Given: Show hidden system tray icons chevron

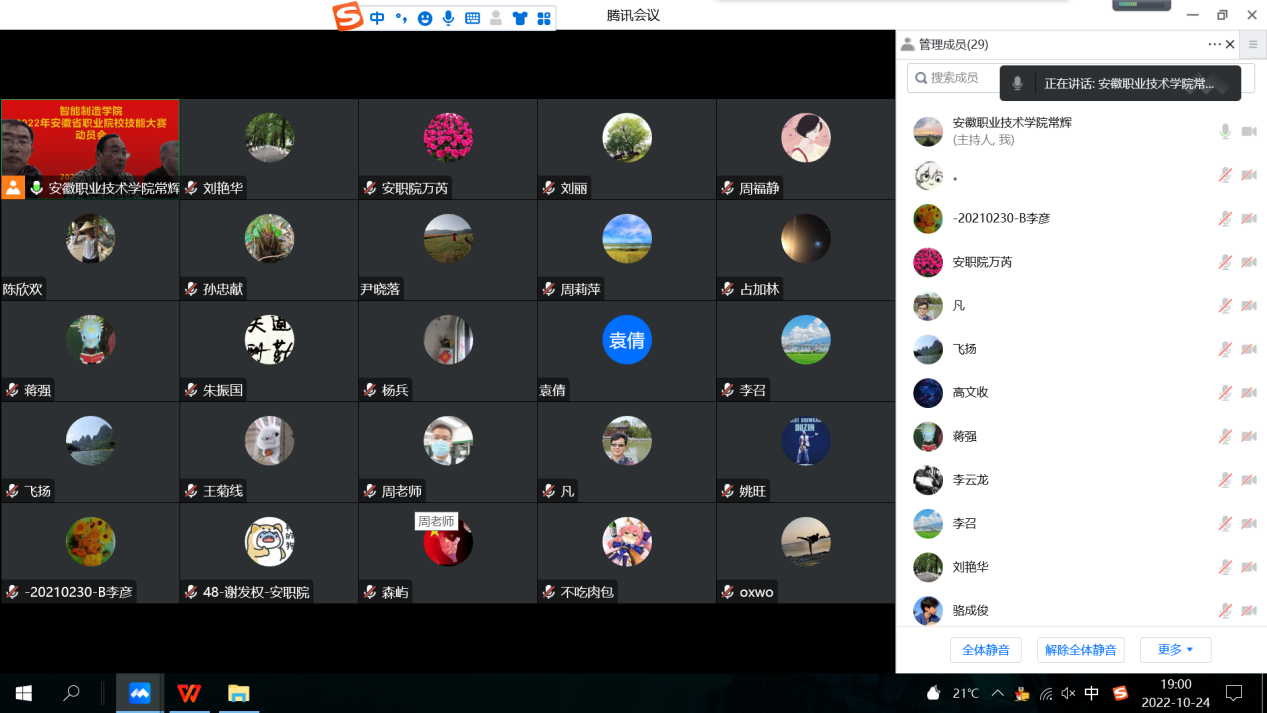Looking at the screenshot, I should point(997,693).
